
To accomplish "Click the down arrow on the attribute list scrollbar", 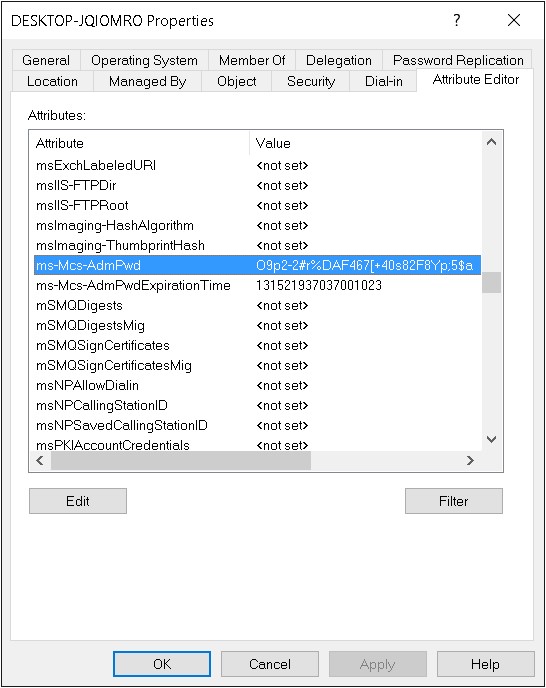I will pyautogui.click(x=492, y=439).
